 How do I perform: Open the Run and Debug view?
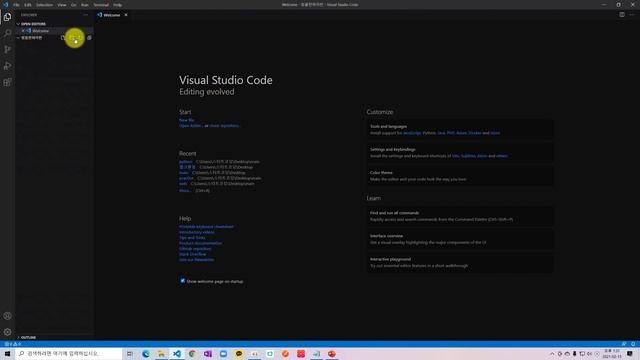[7, 66]
